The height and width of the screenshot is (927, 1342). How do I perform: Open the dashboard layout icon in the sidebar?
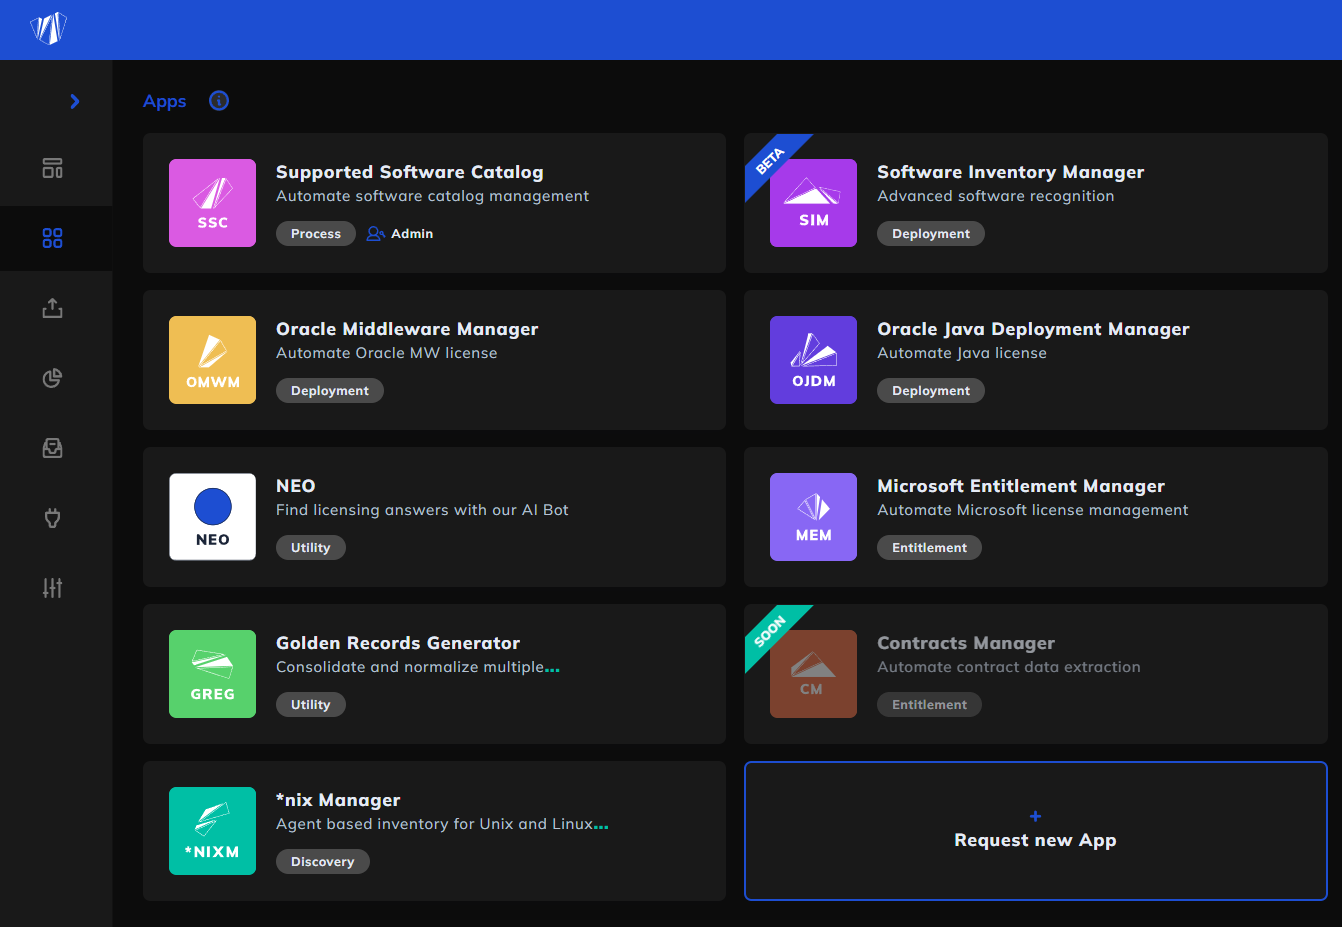pos(53,168)
